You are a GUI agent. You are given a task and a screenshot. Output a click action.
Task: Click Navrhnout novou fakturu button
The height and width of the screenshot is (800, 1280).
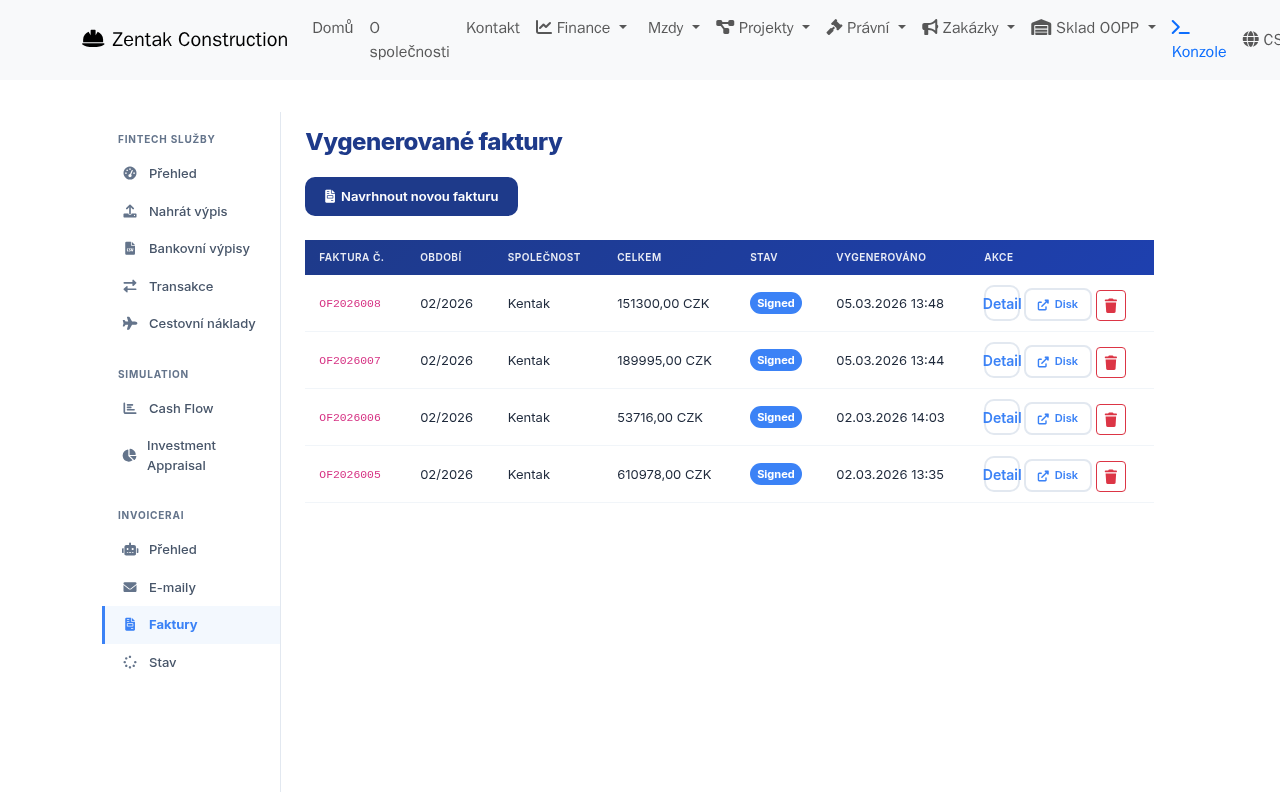pos(411,196)
